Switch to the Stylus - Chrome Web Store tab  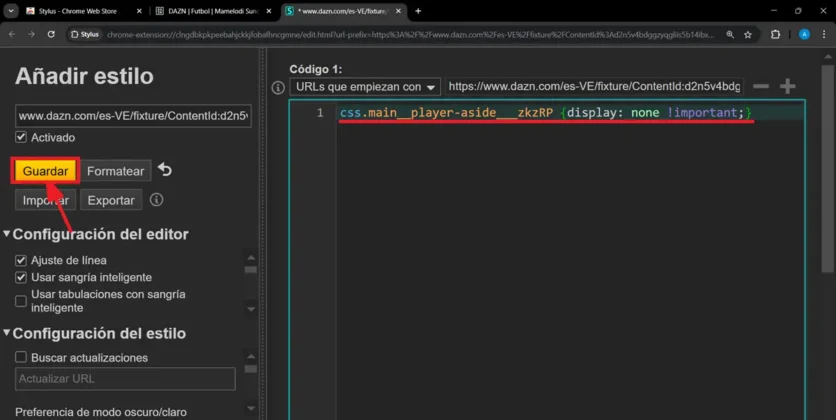(x=75, y=11)
